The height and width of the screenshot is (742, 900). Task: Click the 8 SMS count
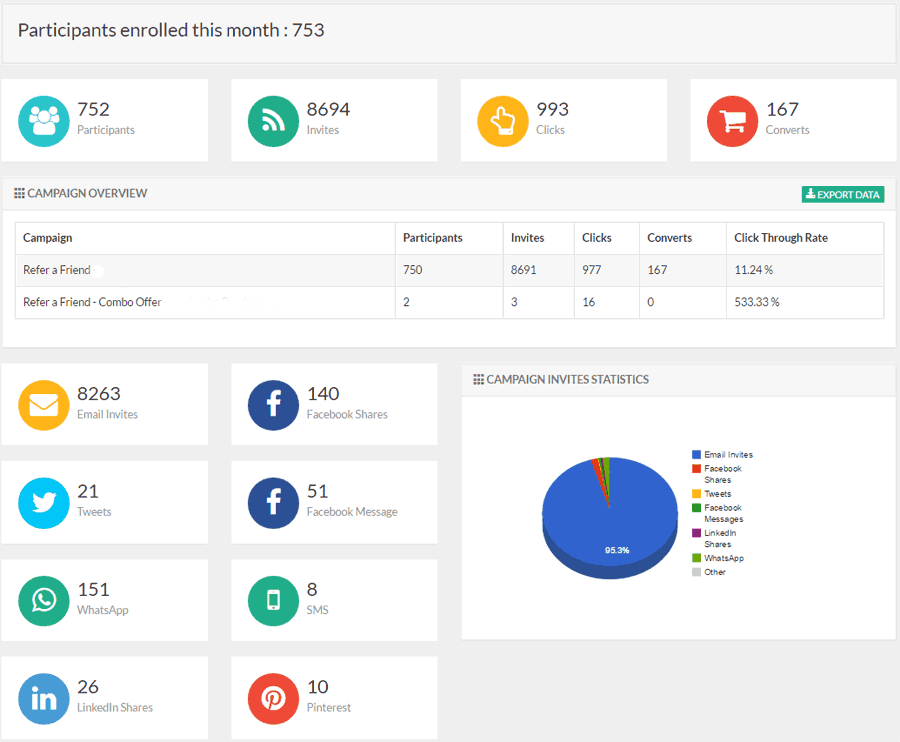(x=312, y=589)
